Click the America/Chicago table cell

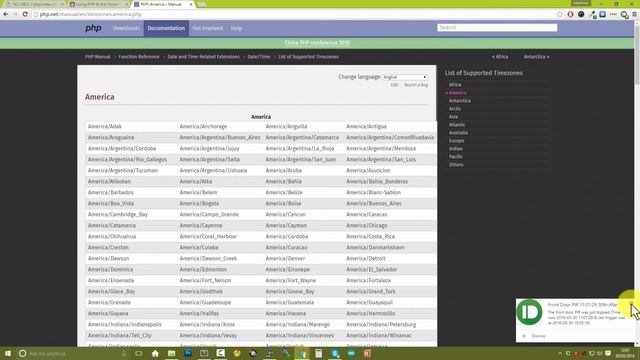point(367,225)
